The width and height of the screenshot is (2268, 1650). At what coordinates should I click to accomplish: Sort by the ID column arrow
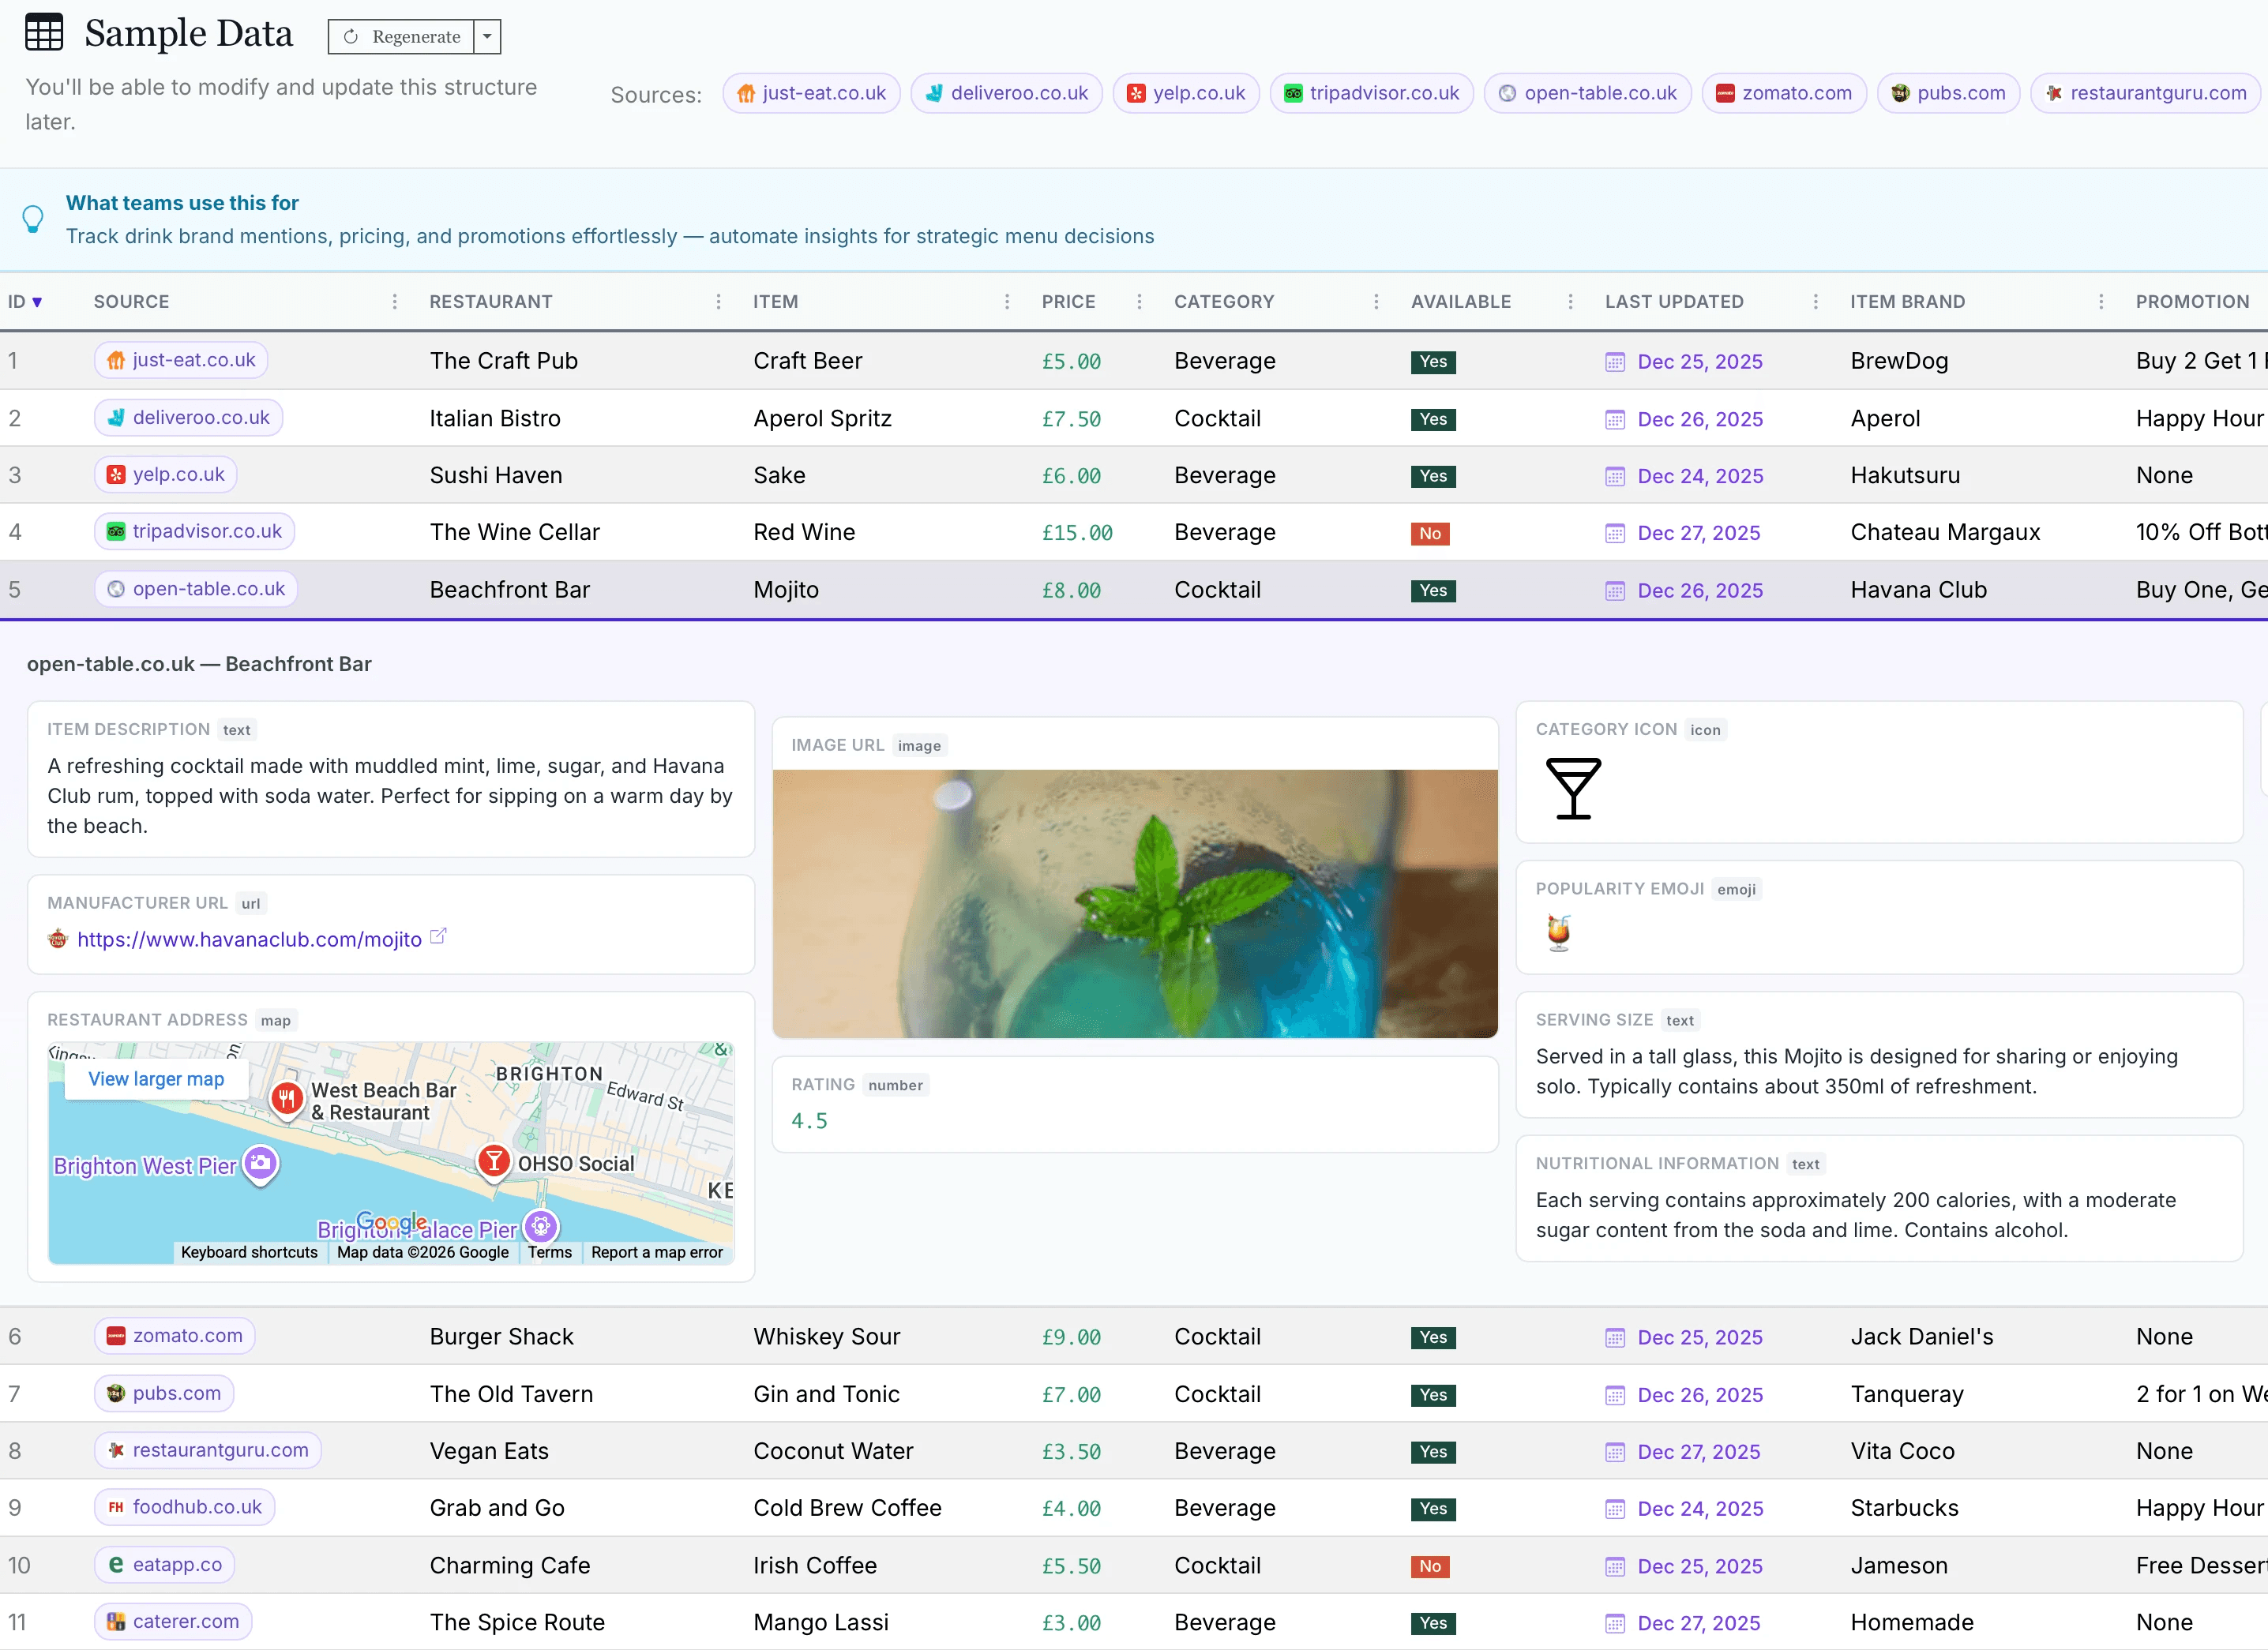point(37,302)
